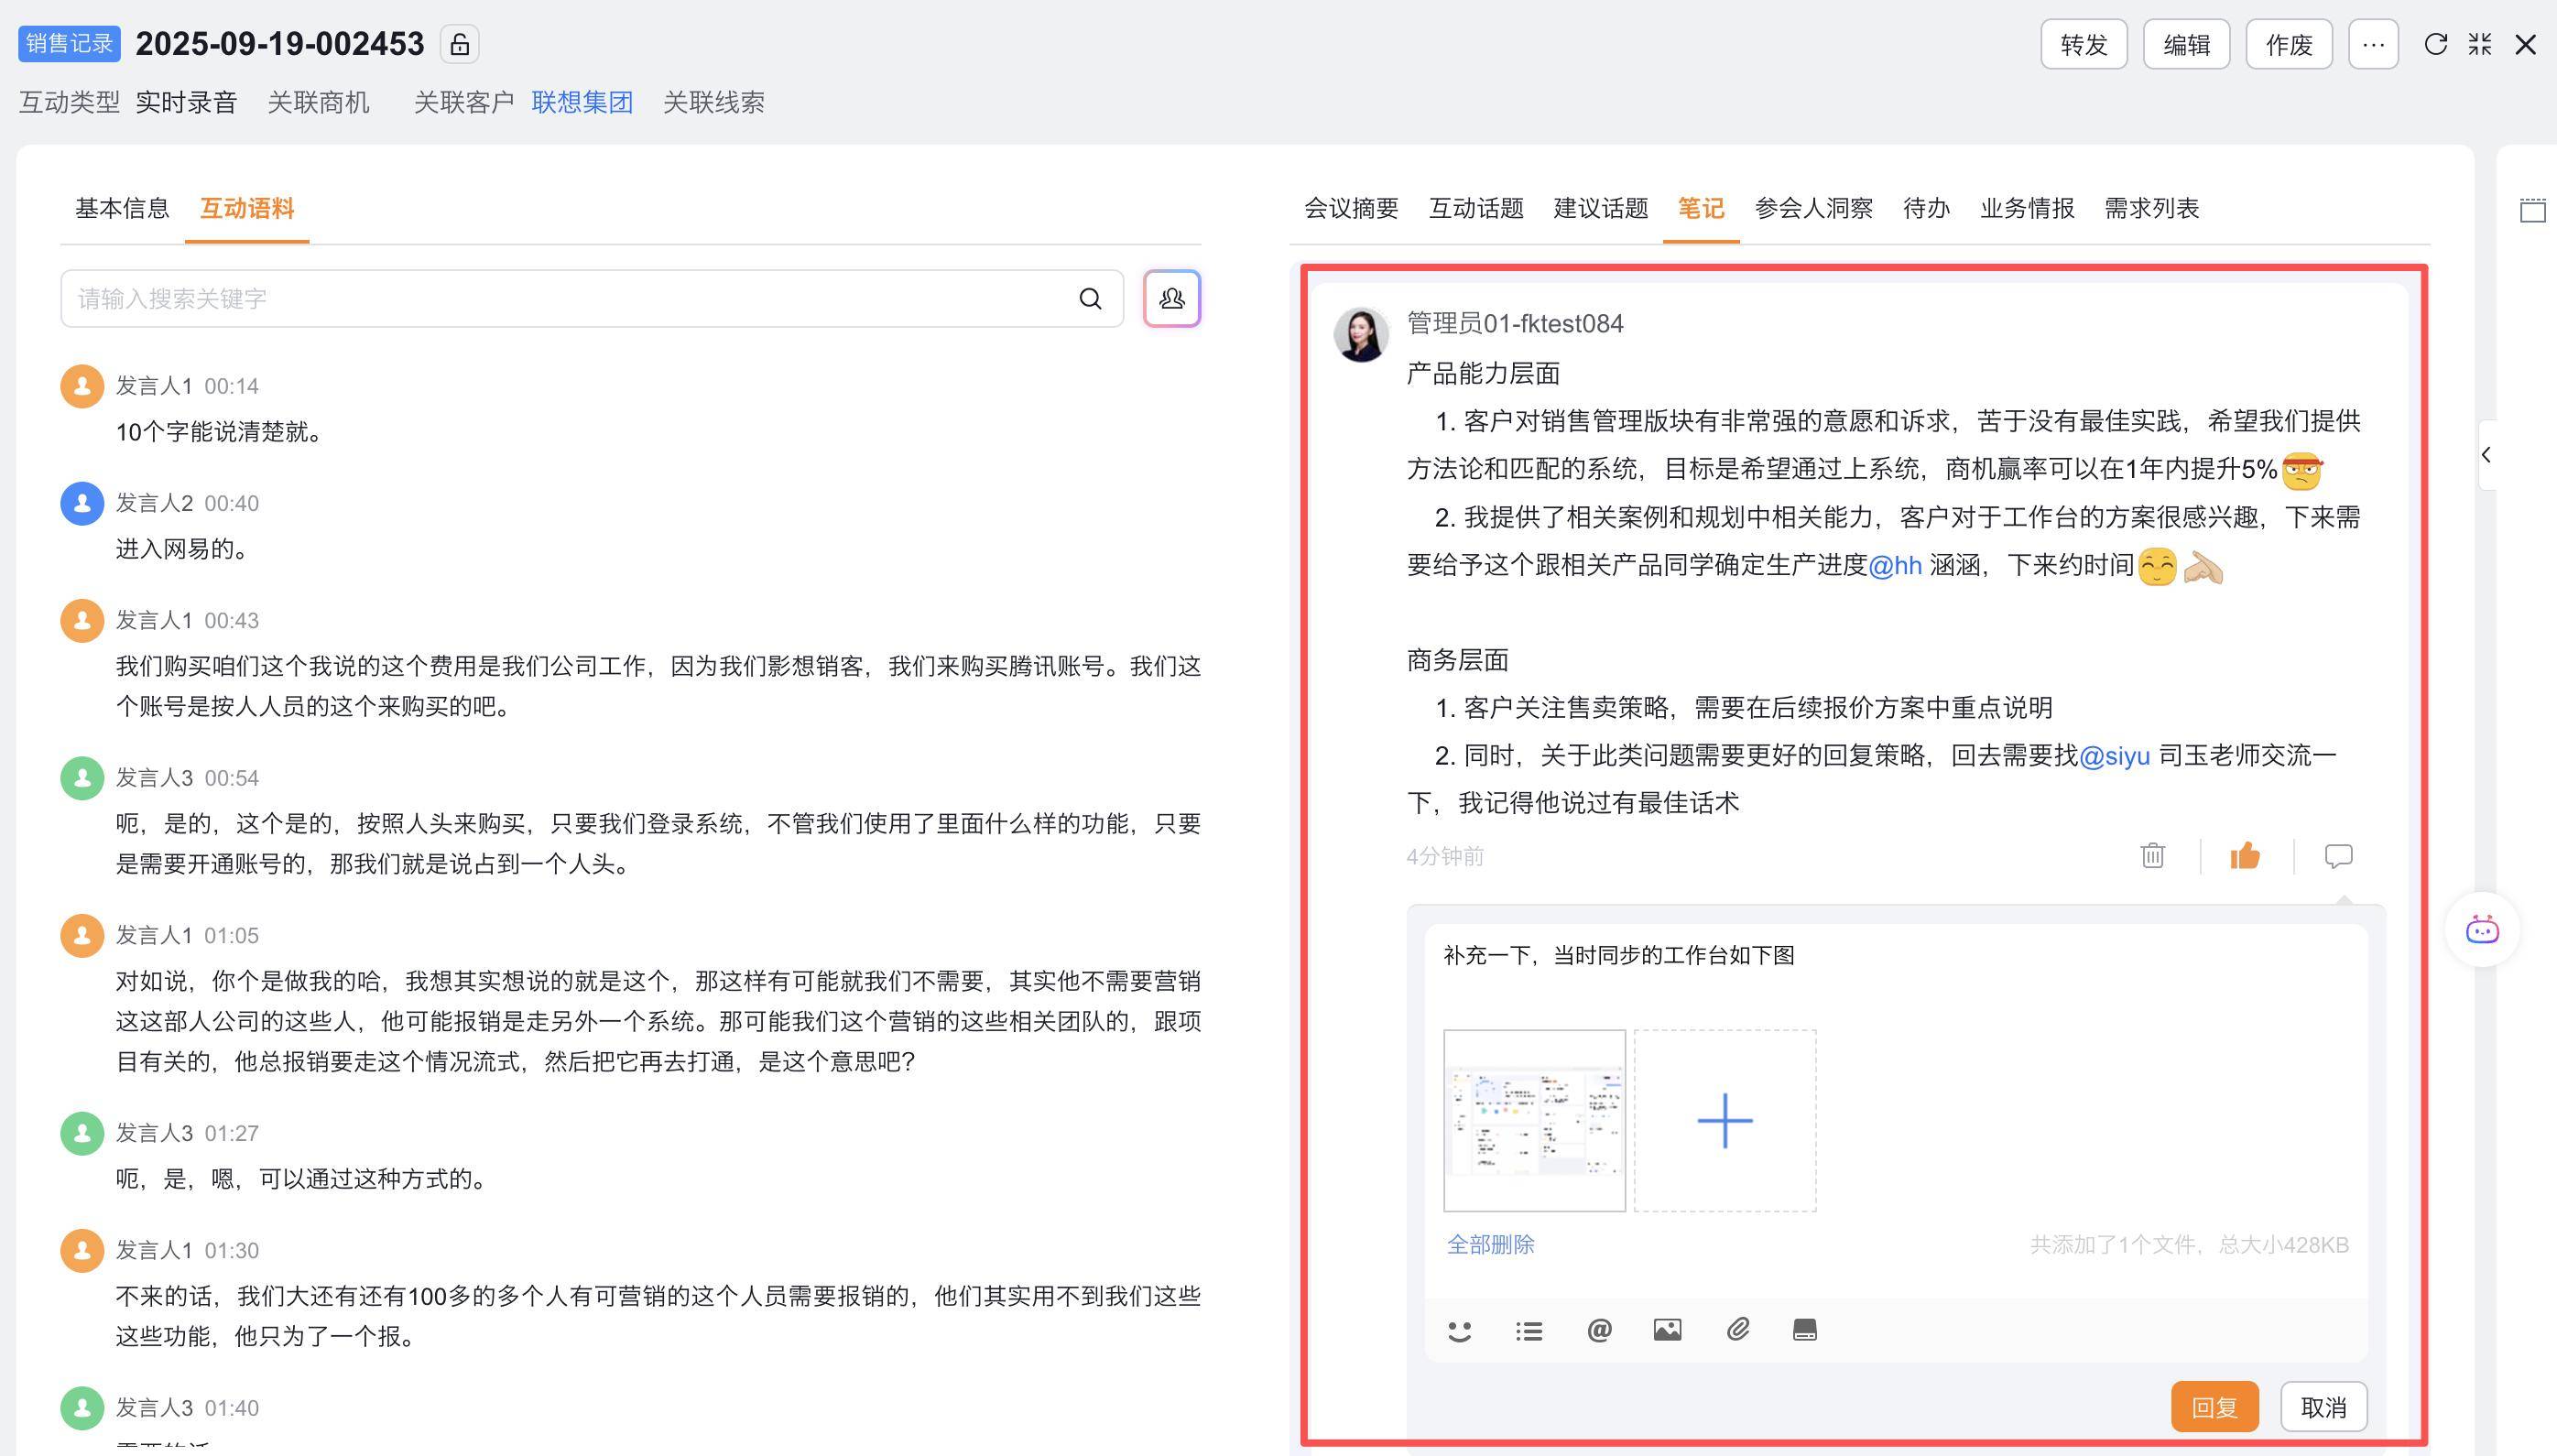
Task: Attach a file with paperclip icon
Action: [x=1737, y=1330]
